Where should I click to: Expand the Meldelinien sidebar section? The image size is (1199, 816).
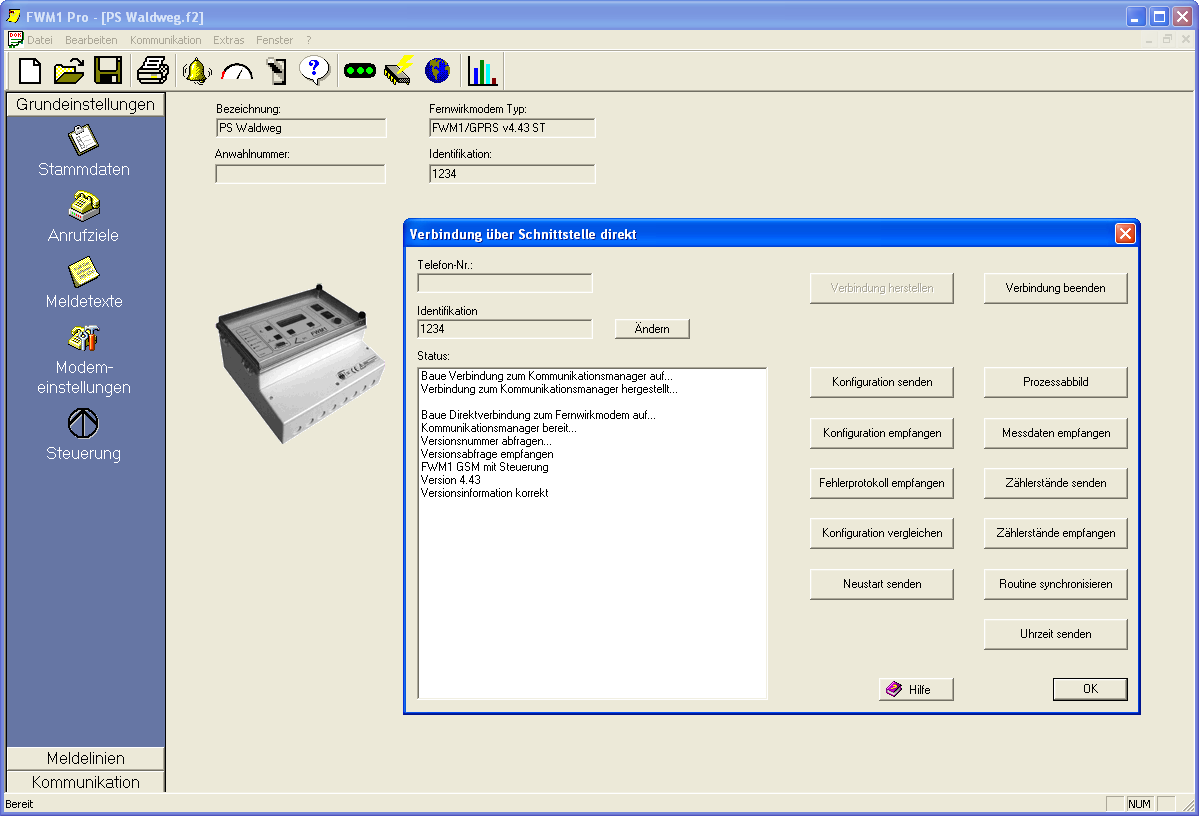pyautogui.click(x=86, y=759)
